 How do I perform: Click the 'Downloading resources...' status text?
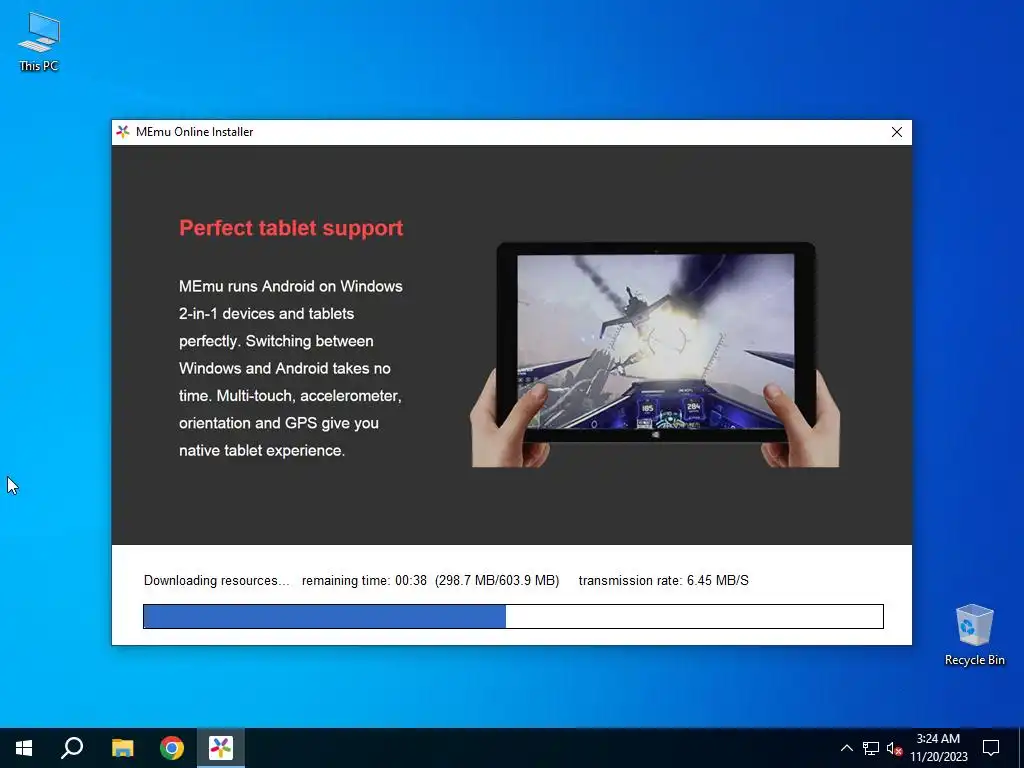click(216, 581)
